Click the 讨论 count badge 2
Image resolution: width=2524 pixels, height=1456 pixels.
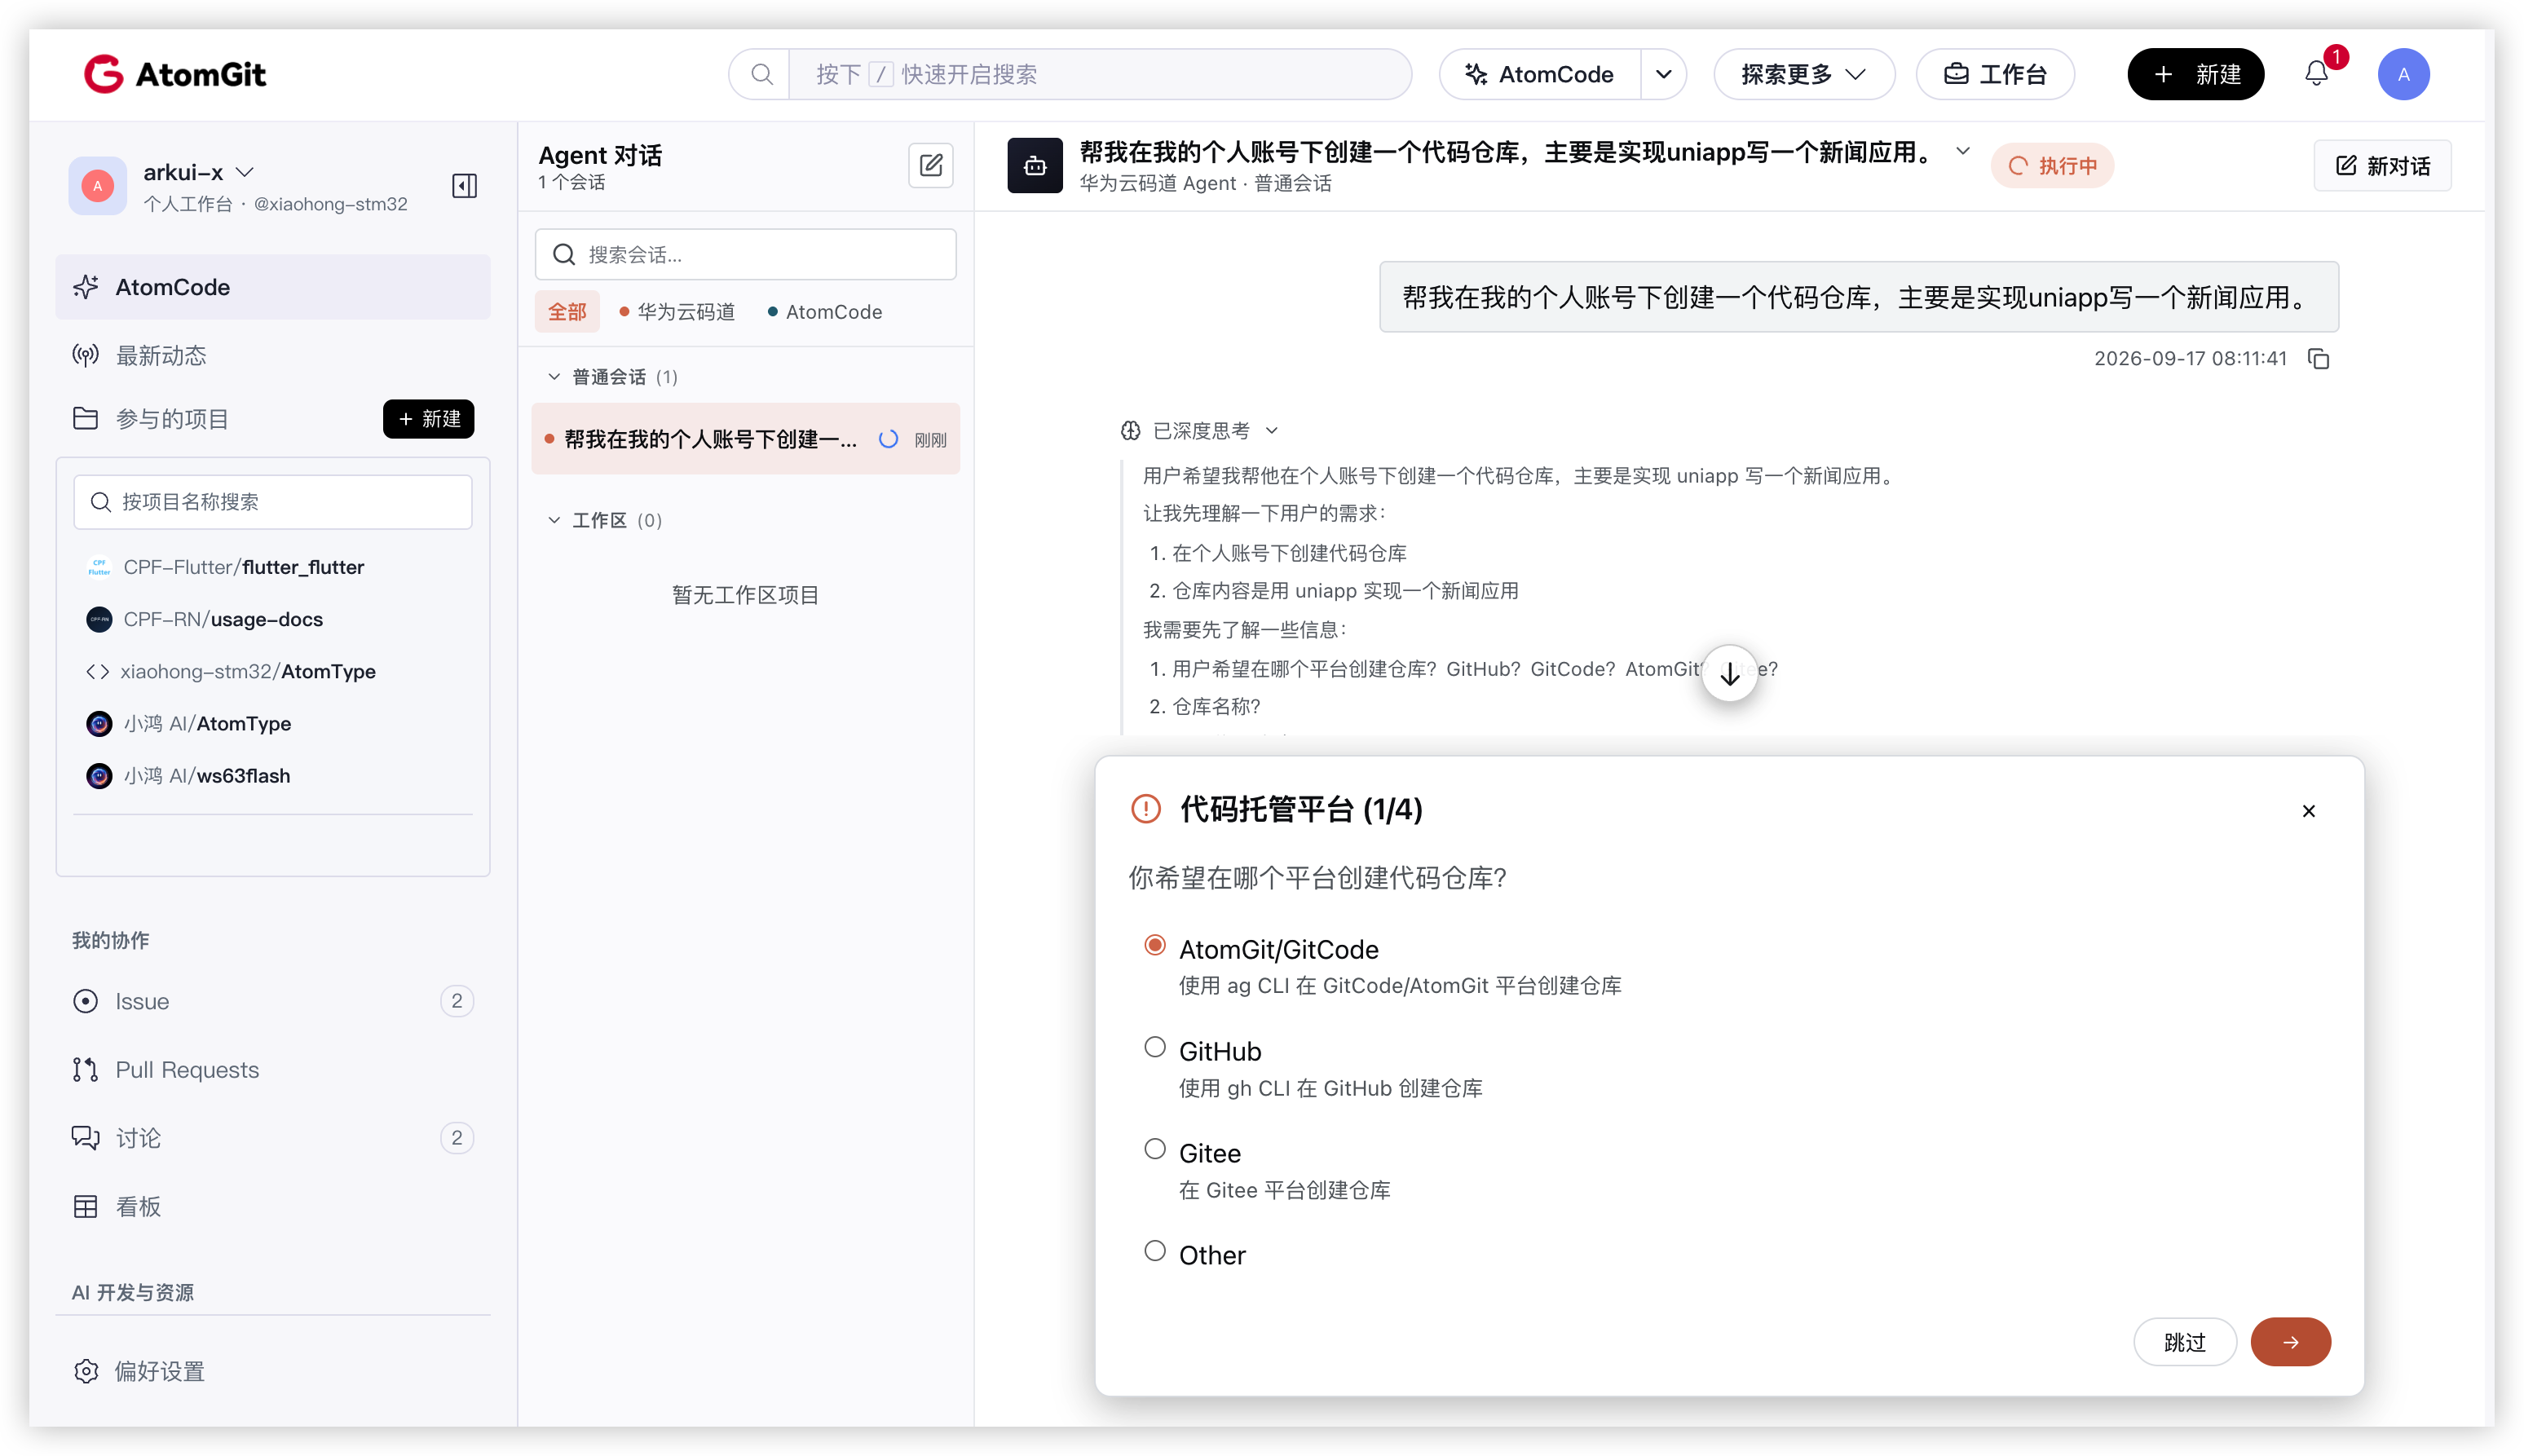[457, 1138]
